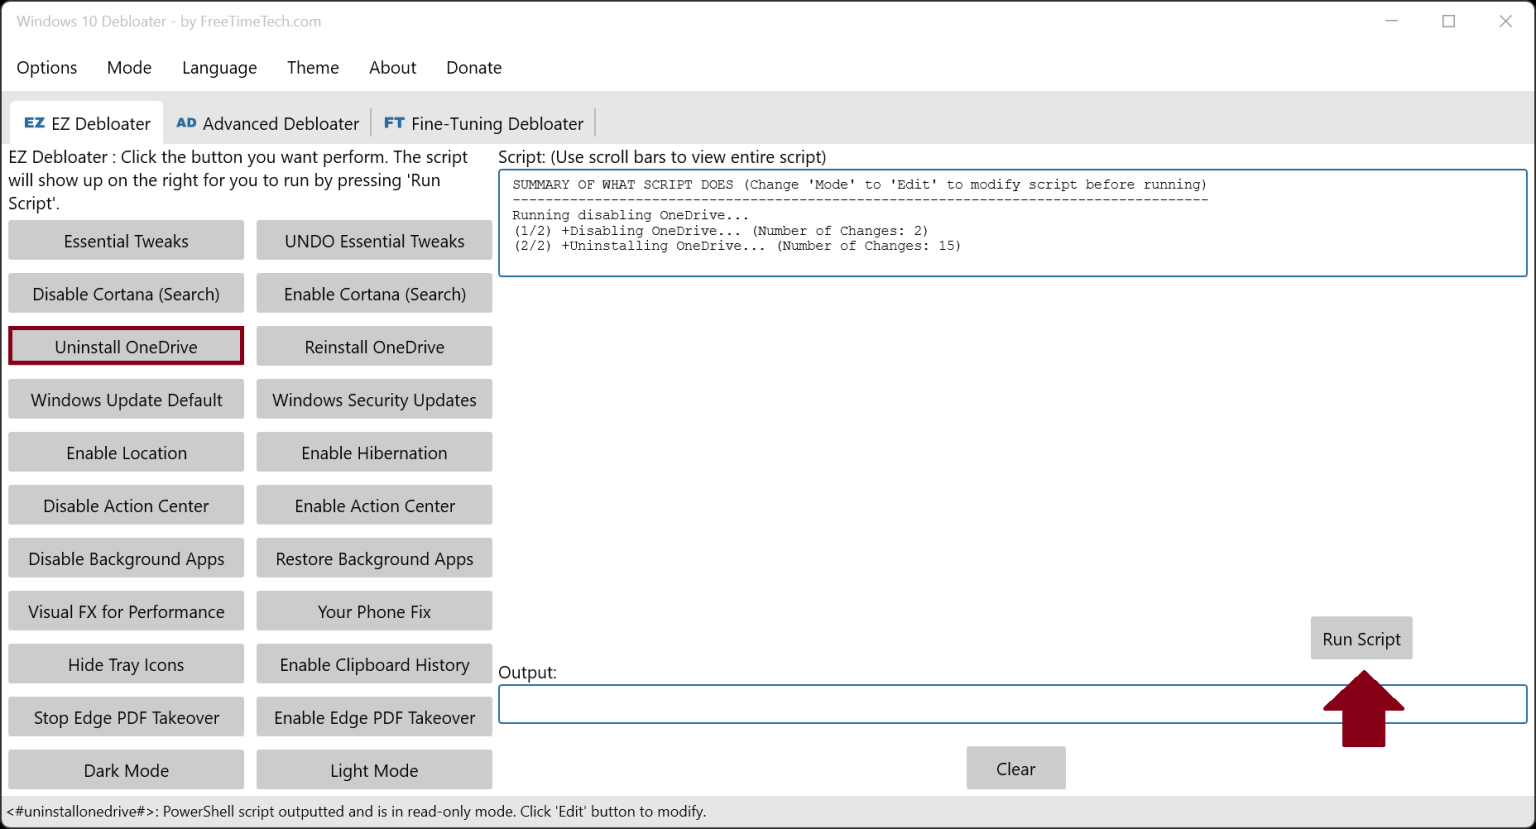1536x829 pixels.
Task: Open the Options menu
Action: coord(46,67)
